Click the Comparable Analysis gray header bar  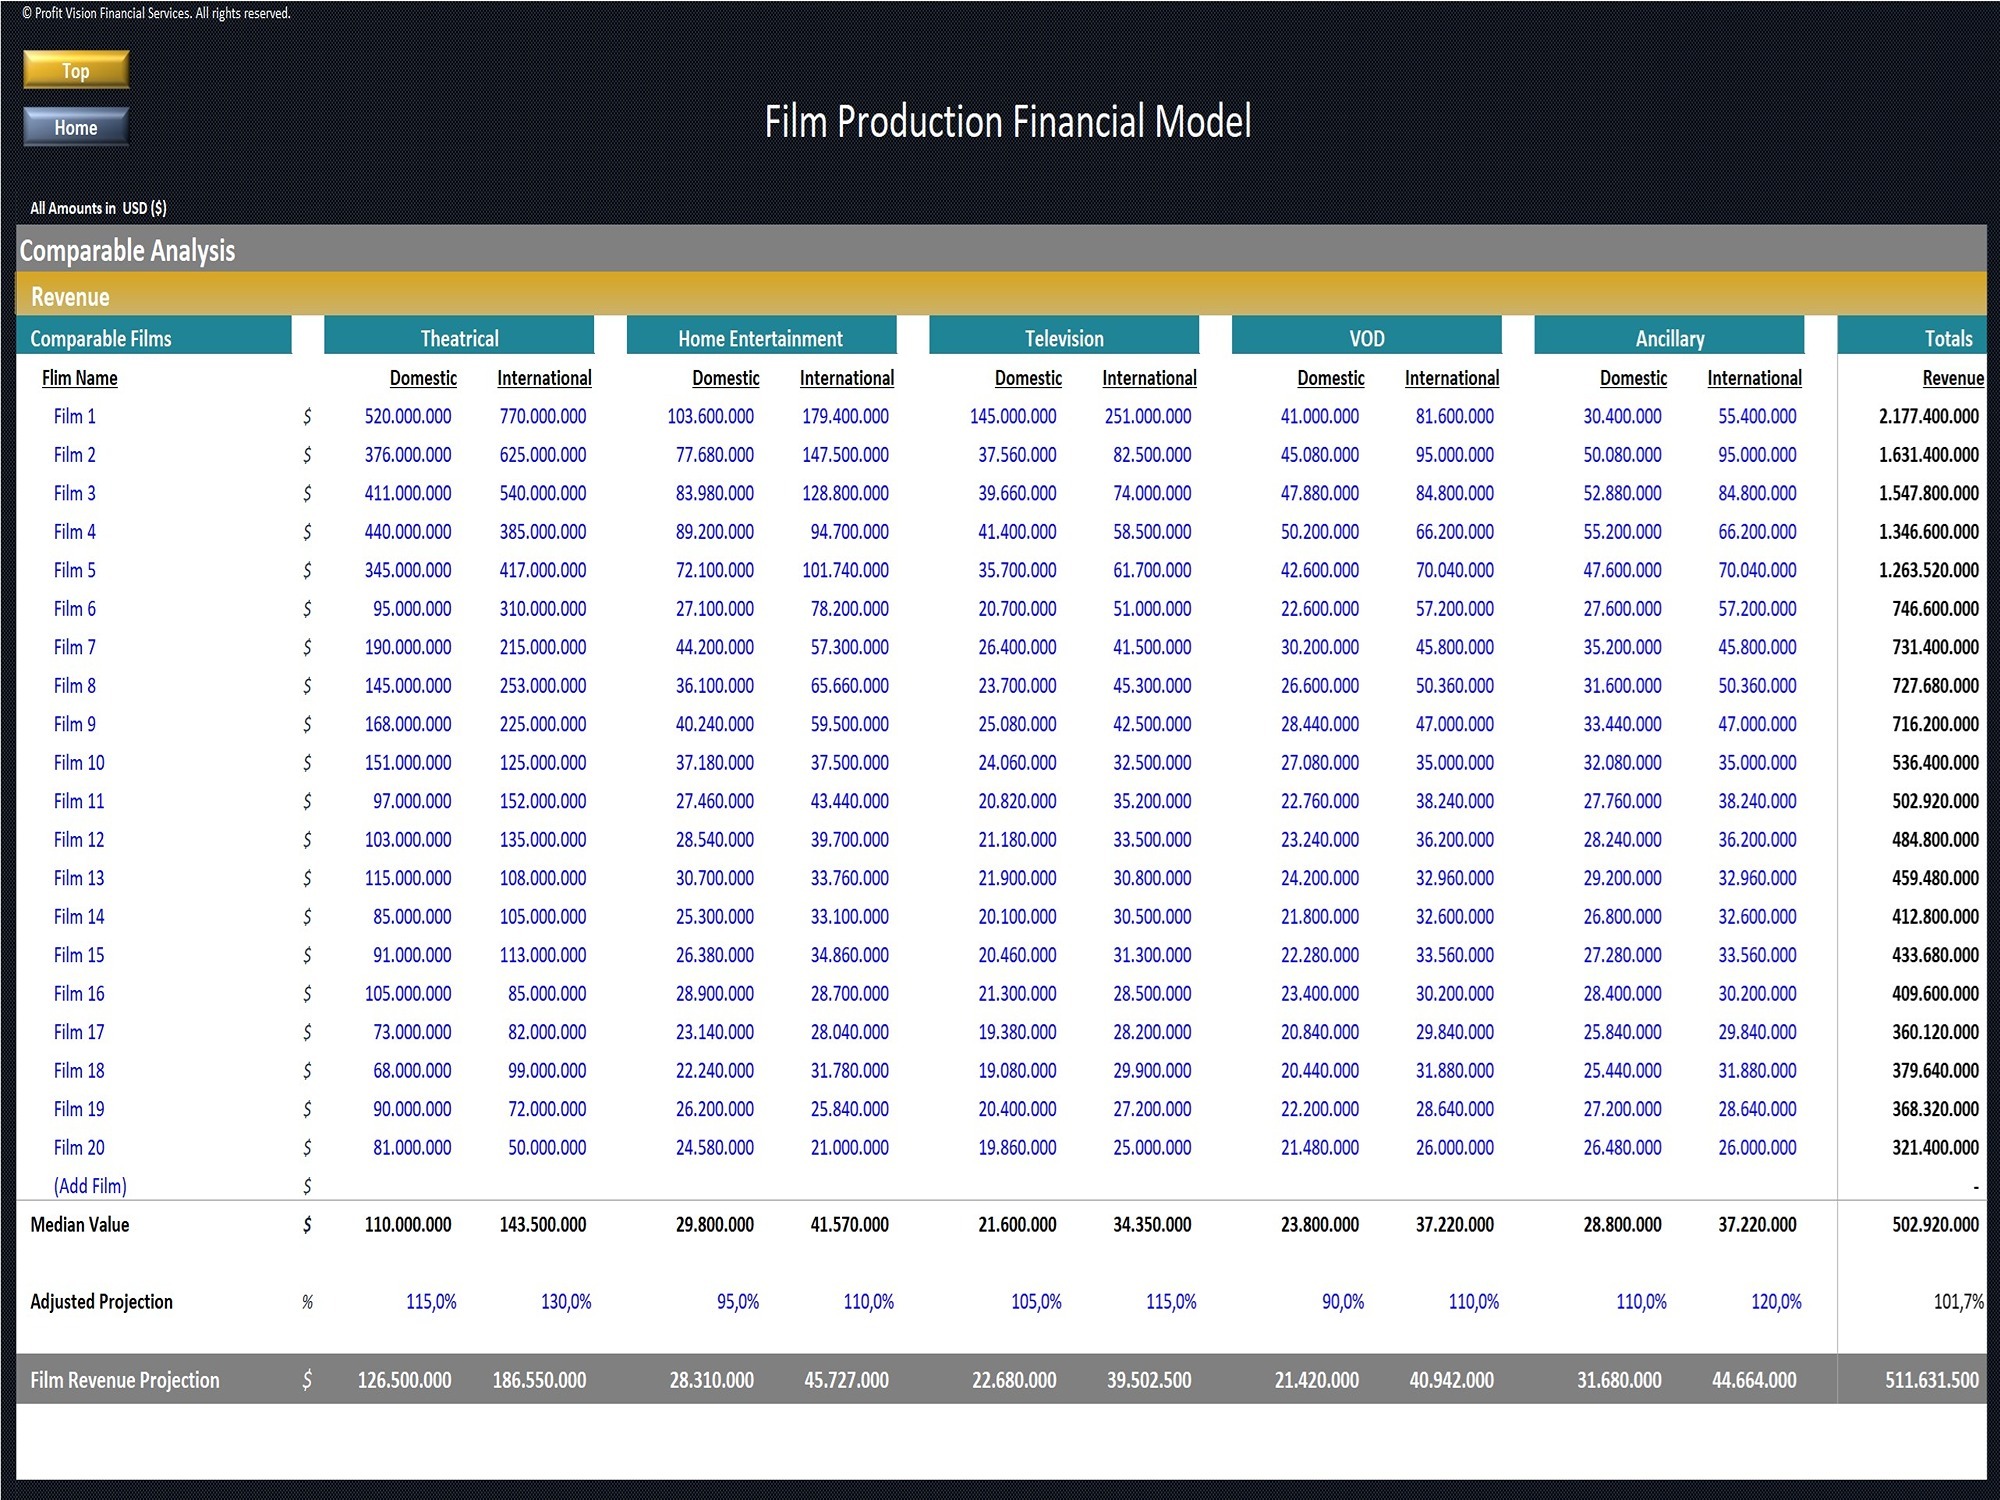click(127, 251)
